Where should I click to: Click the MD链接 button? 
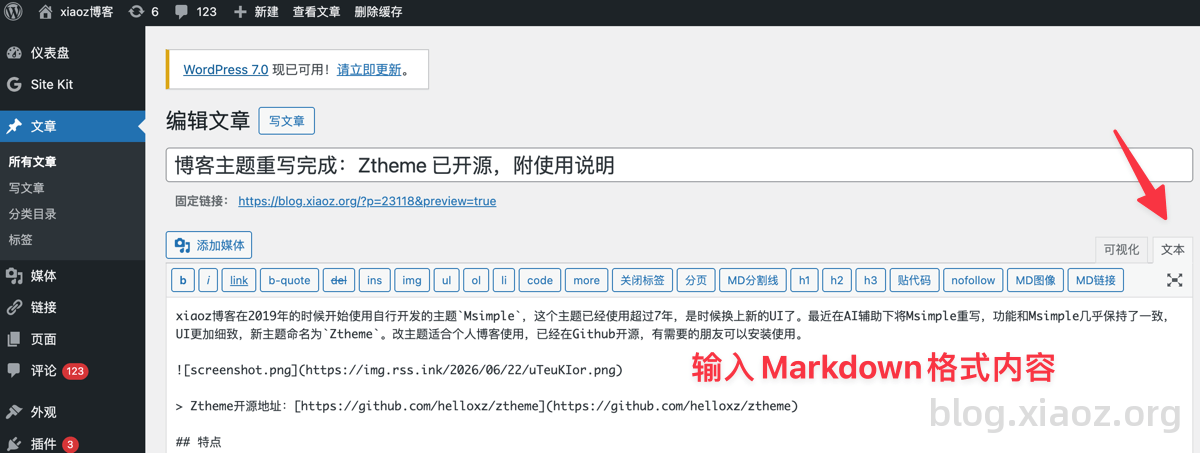point(1096,280)
